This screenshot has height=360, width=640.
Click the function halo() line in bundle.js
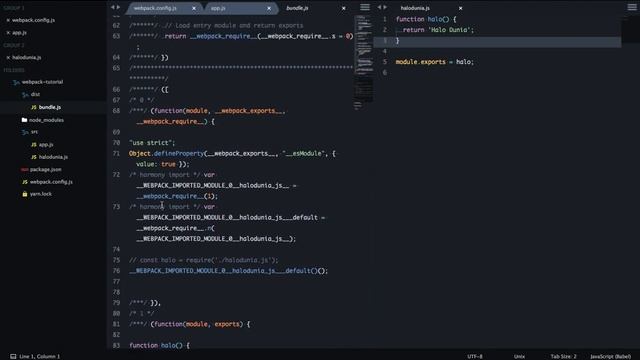(x=160, y=345)
